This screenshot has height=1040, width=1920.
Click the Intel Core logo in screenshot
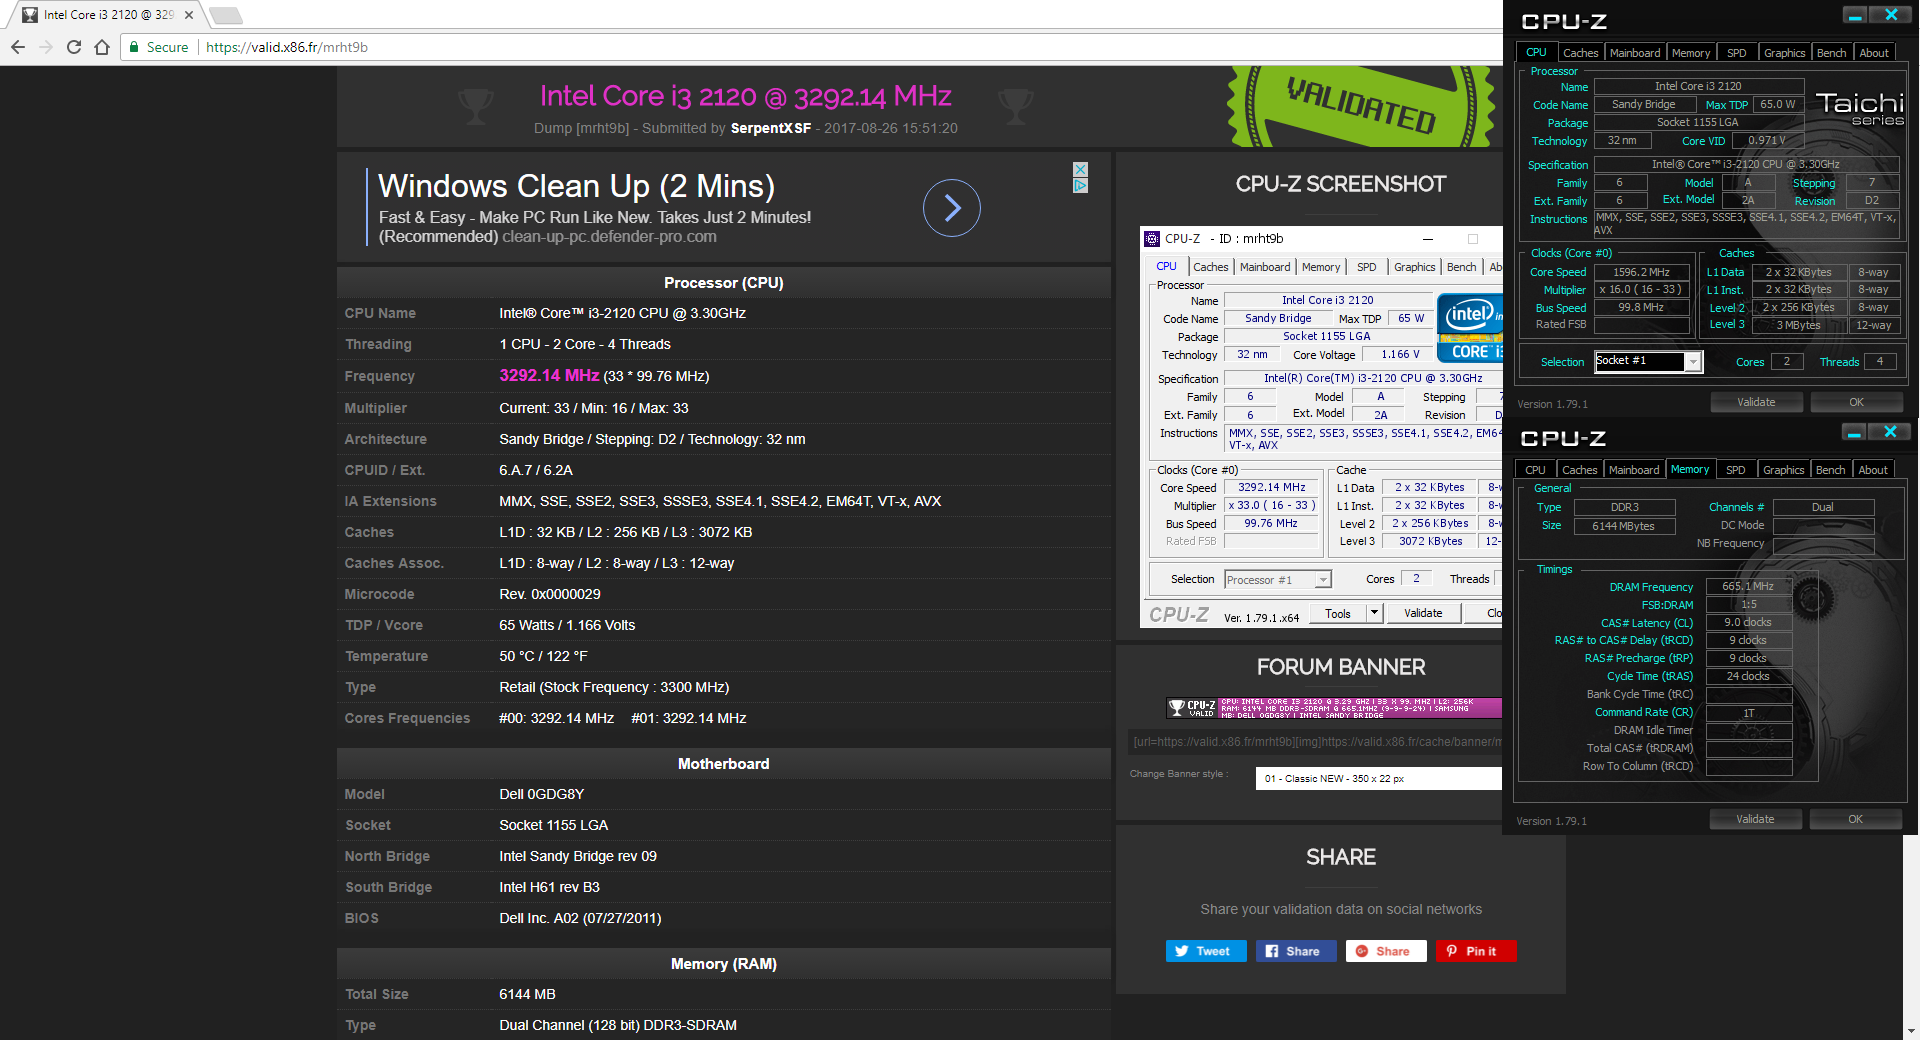click(1470, 328)
